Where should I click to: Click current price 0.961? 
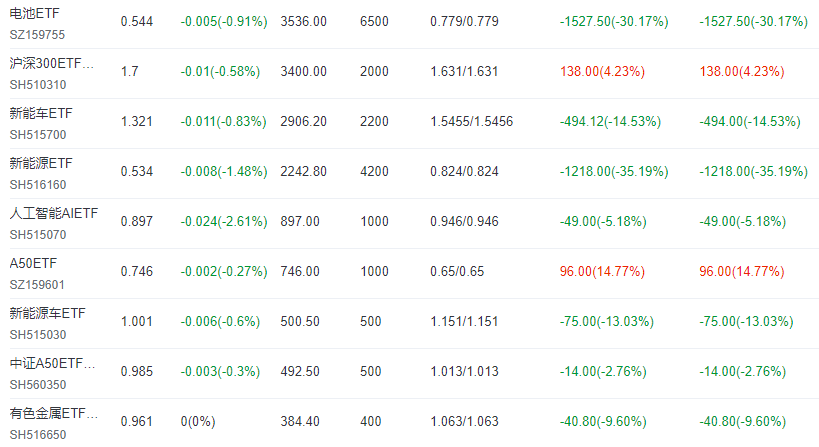pyautogui.click(x=137, y=421)
